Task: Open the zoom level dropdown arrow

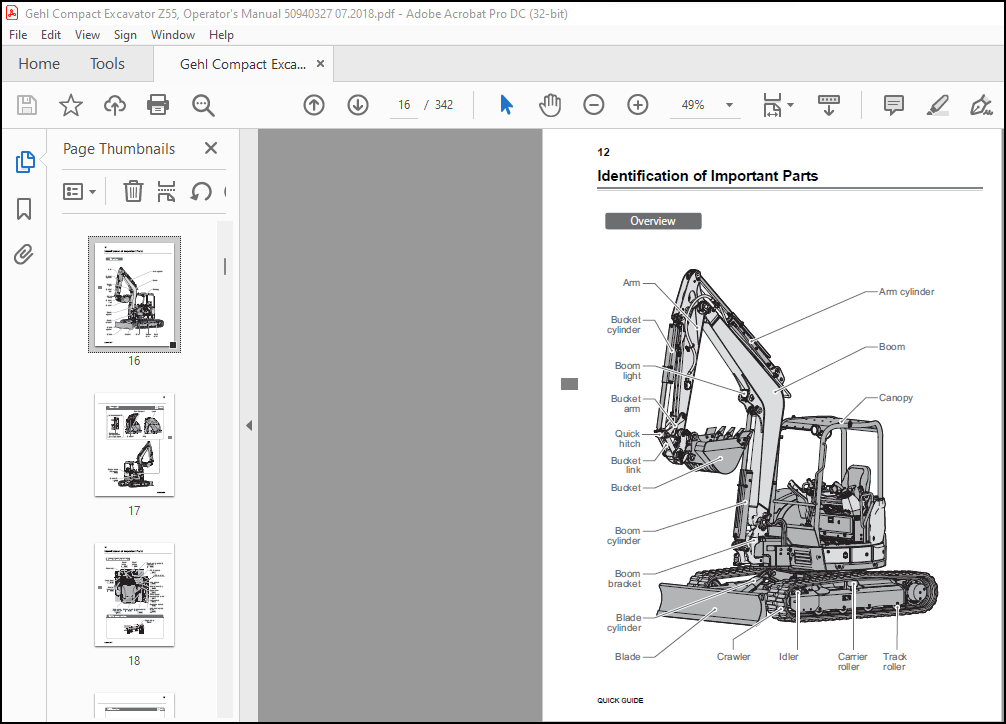Action: 729,105
